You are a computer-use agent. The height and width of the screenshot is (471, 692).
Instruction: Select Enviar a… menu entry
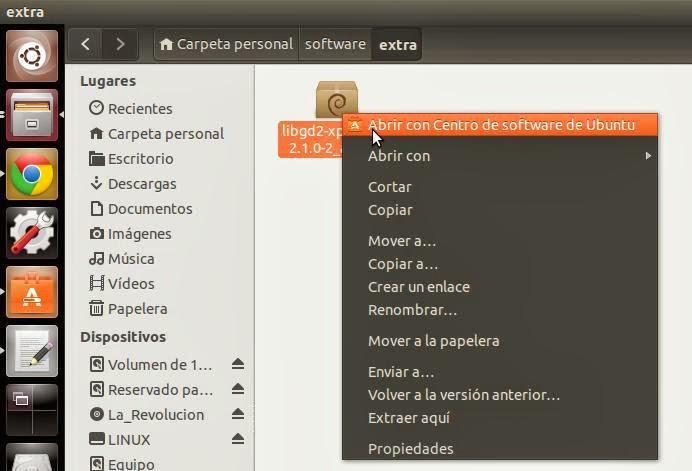tap(500, 372)
